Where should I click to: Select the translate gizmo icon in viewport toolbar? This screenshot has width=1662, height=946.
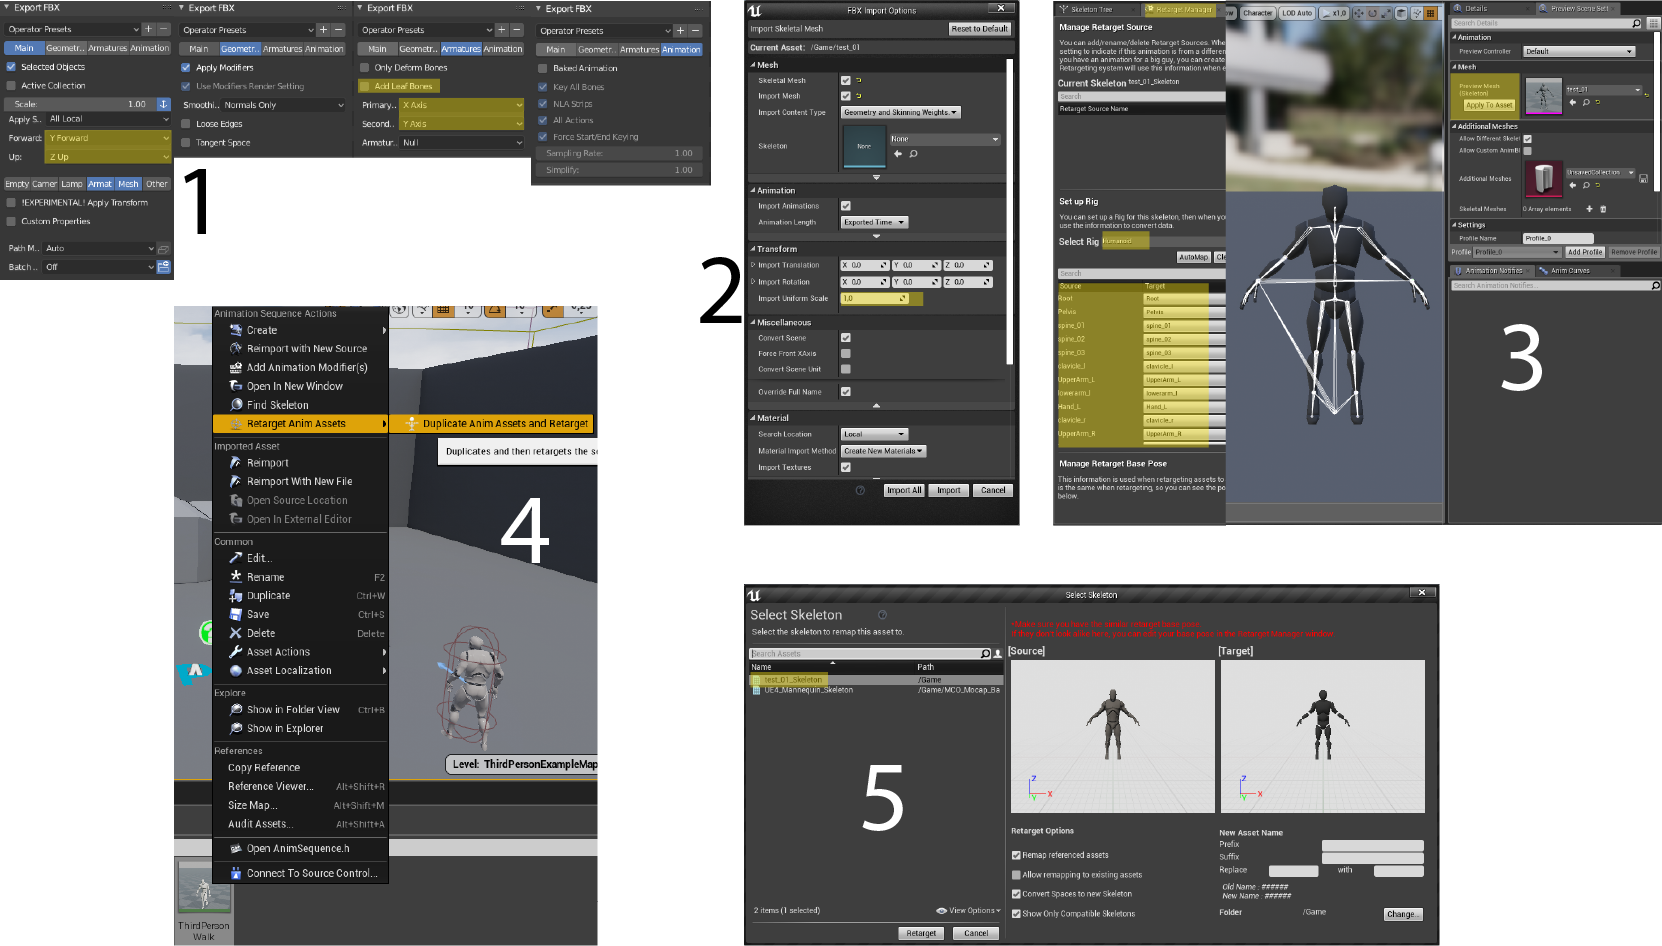click(1359, 13)
